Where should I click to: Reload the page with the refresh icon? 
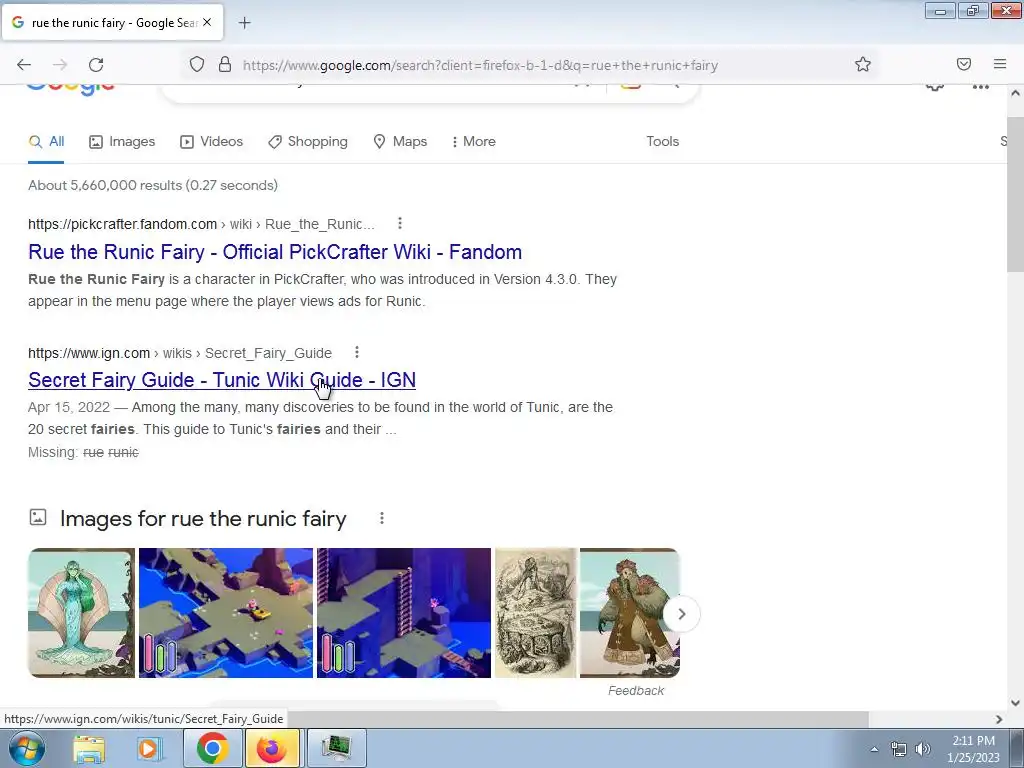click(96, 65)
